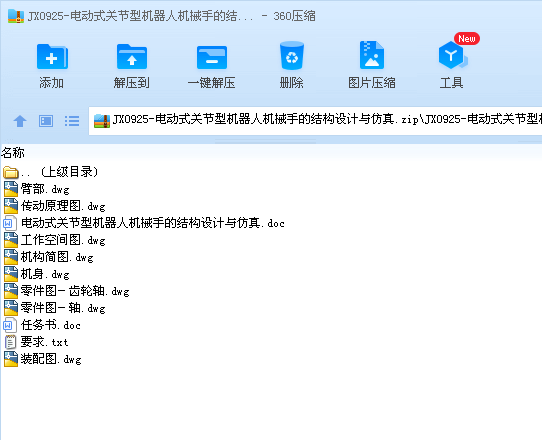Select file name '机身.dwg'
The height and width of the screenshot is (440, 542).
click(x=45, y=274)
